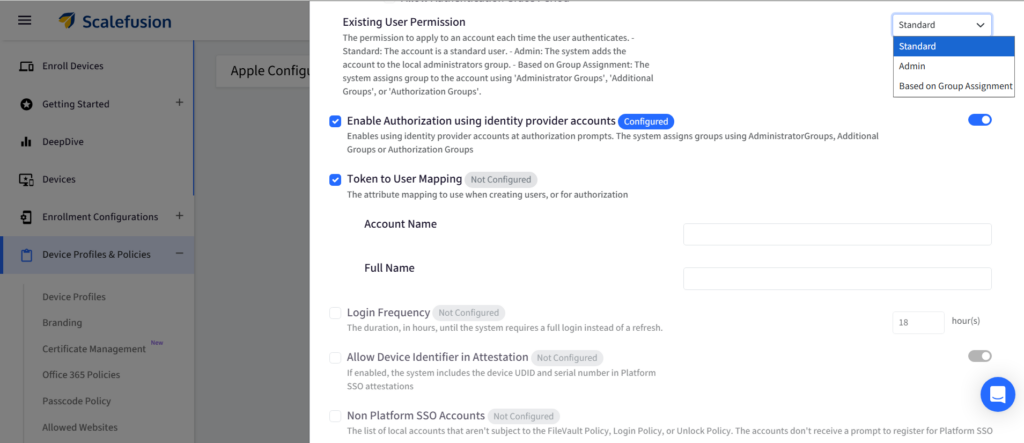Open the hamburger menu icon
This screenshot has width=1024, height=443.
click(25, 20)
